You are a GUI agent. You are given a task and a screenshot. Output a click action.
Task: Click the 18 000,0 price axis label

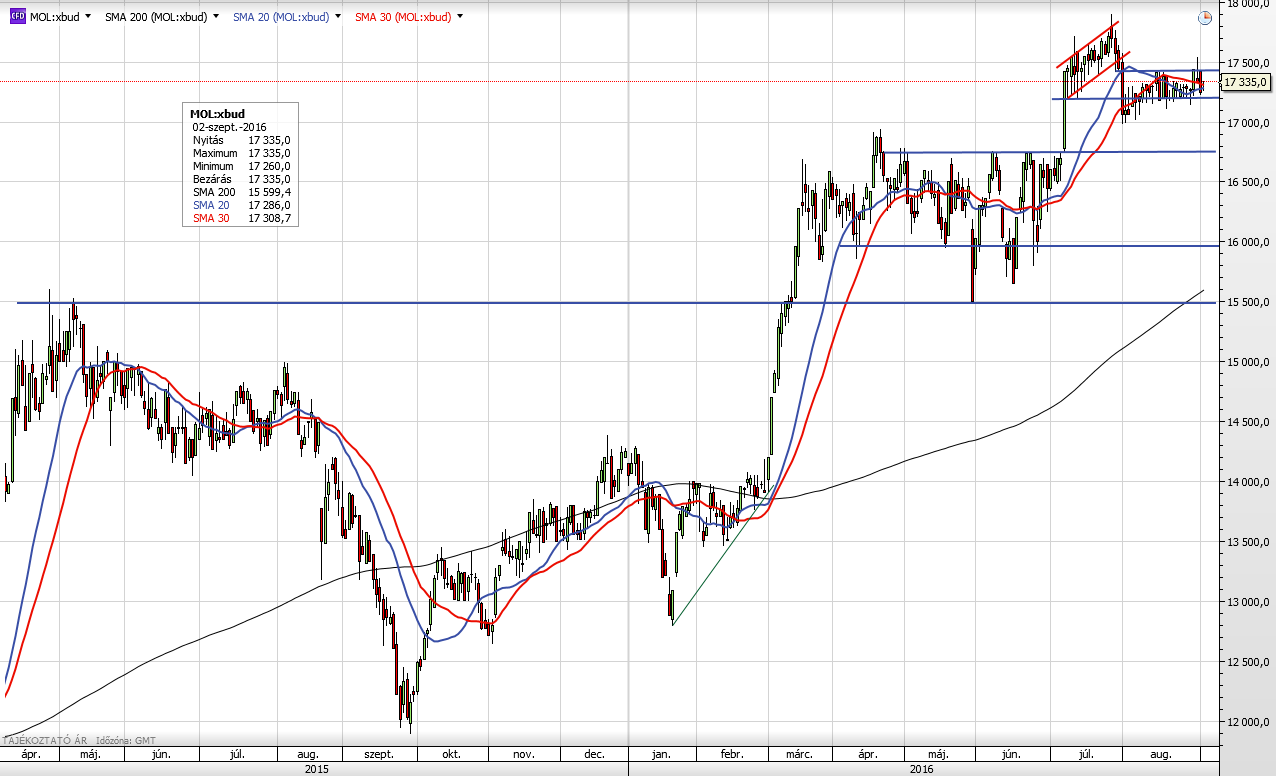coord(1249,4)
